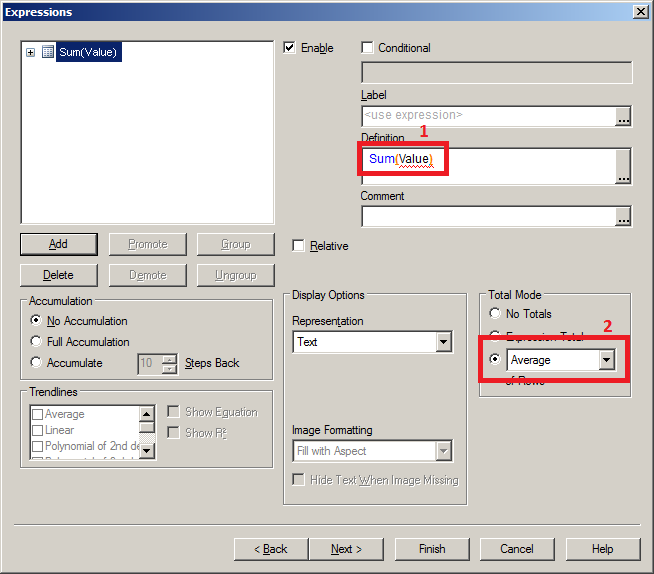The width and height of the screenshot is (654, 574).
Task: Click the Back button
Action: (271, 549)
